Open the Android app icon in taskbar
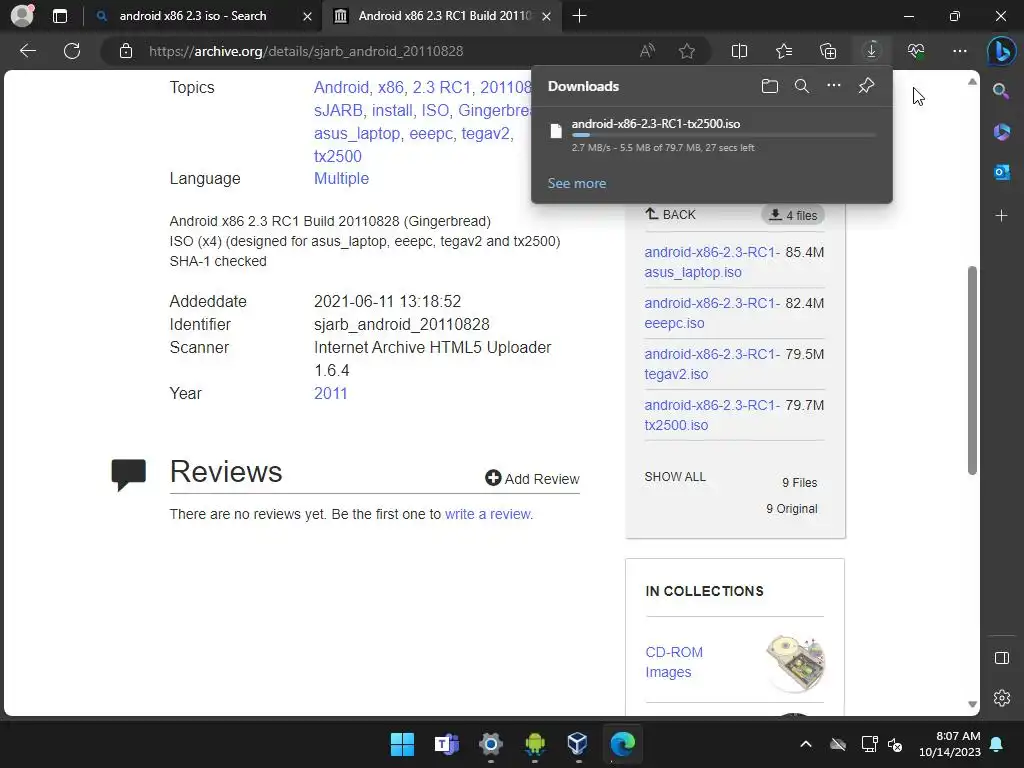 click(x=534, y=744)
